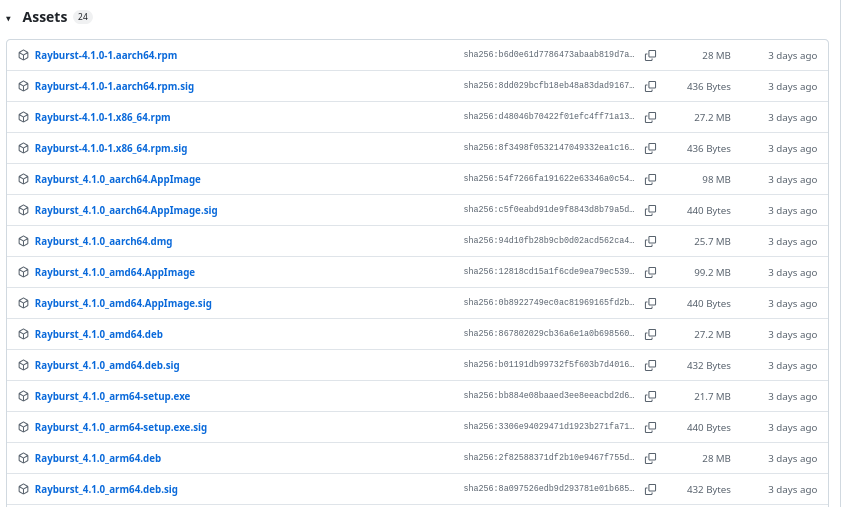
Task: Copy sha256 of Rayburst_4.1.0_amd64.AppImage
Action: pos(650,272)
